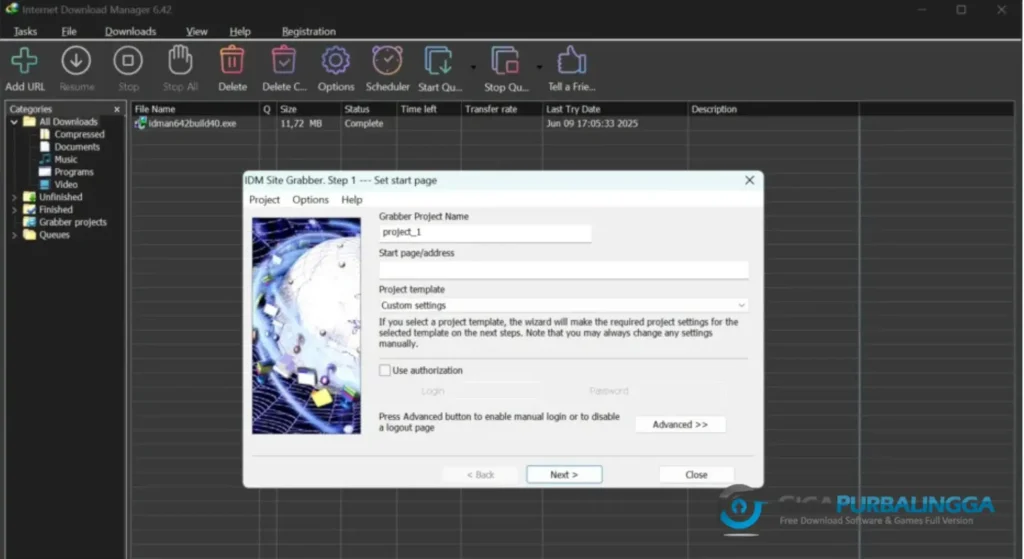Click the Complete status cell
The width and height of the screenshot is (1024, 559).
364,123
